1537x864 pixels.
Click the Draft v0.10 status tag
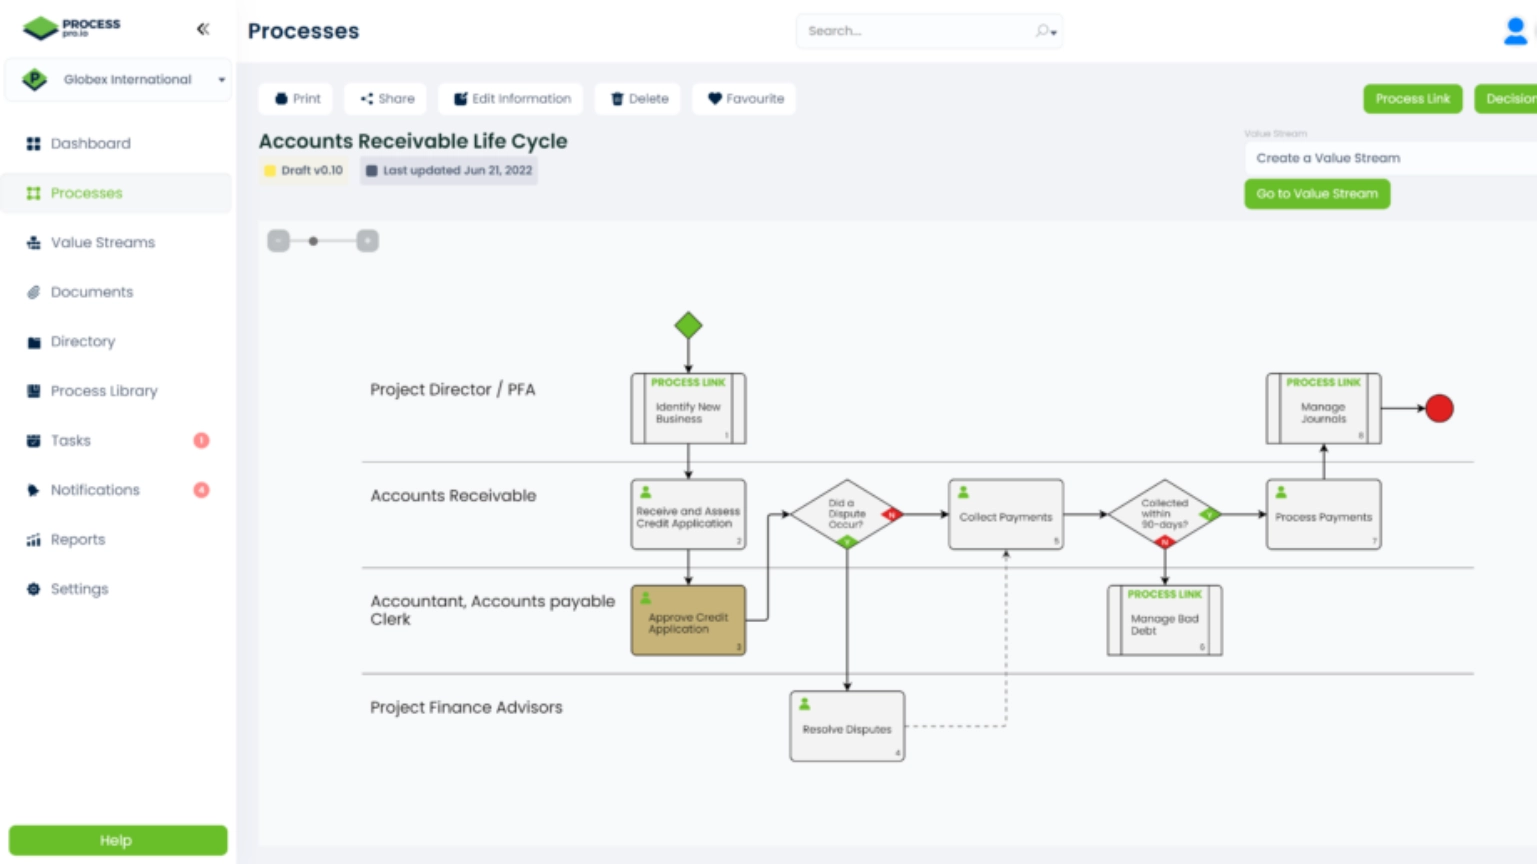tap(304, 171)
